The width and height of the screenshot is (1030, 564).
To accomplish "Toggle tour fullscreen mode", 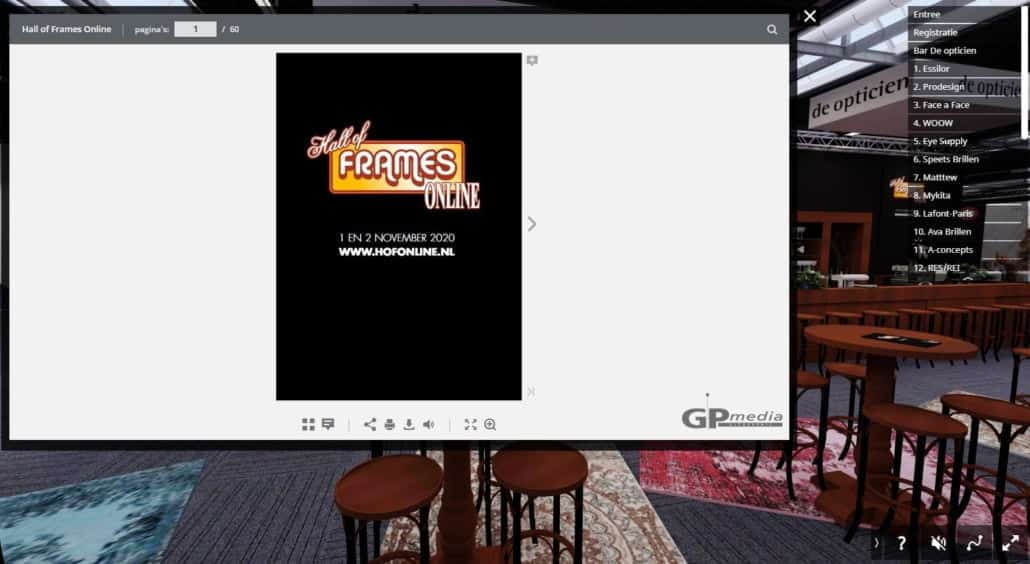I will [x=1010, y=543].
